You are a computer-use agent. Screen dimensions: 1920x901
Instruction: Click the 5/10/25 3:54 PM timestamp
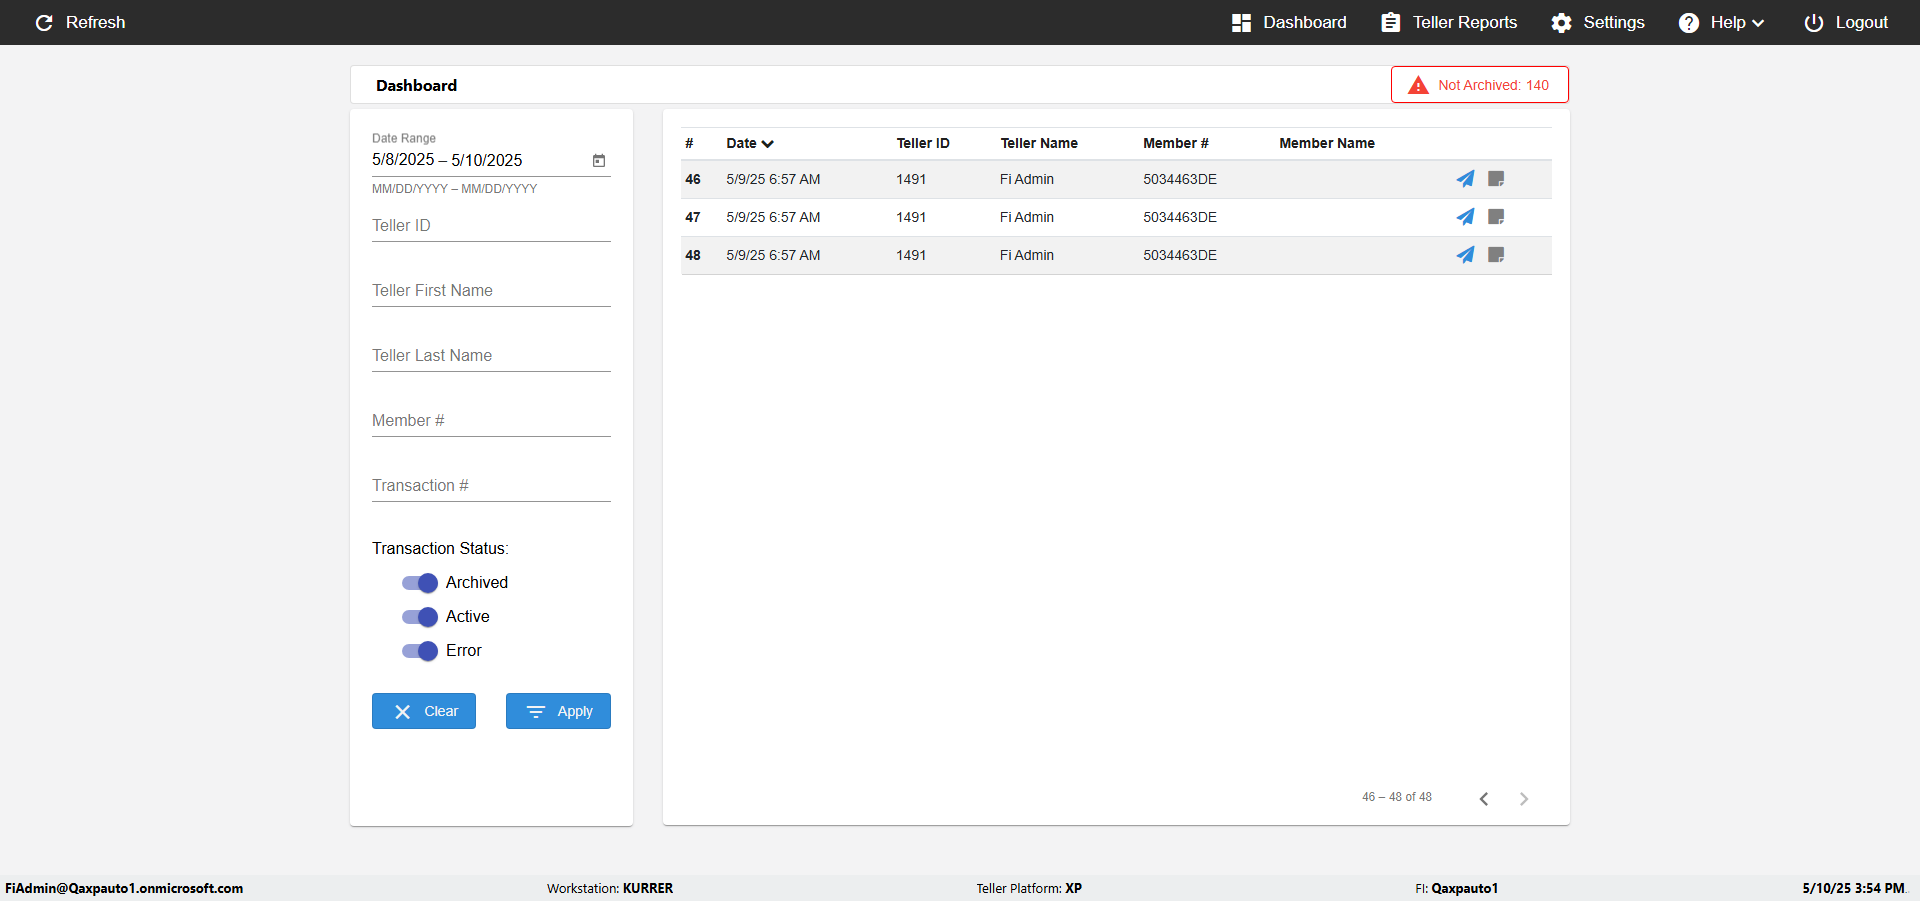click(x=1853, y=888)
